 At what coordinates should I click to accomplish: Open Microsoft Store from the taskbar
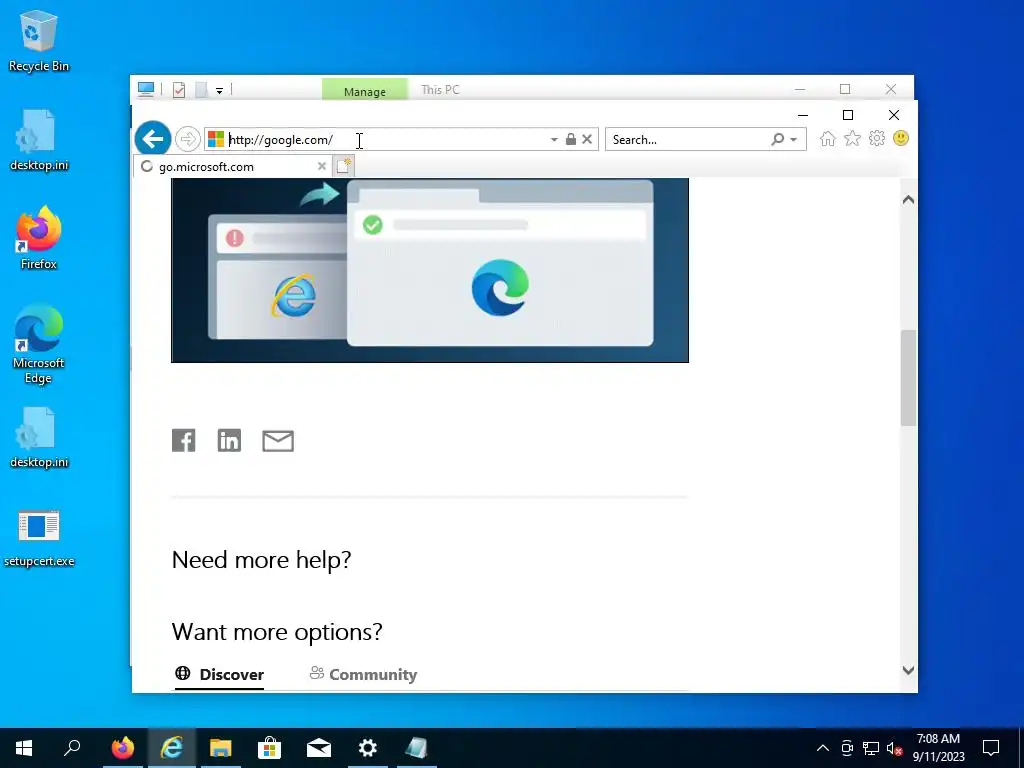click(x=270, y=748)
